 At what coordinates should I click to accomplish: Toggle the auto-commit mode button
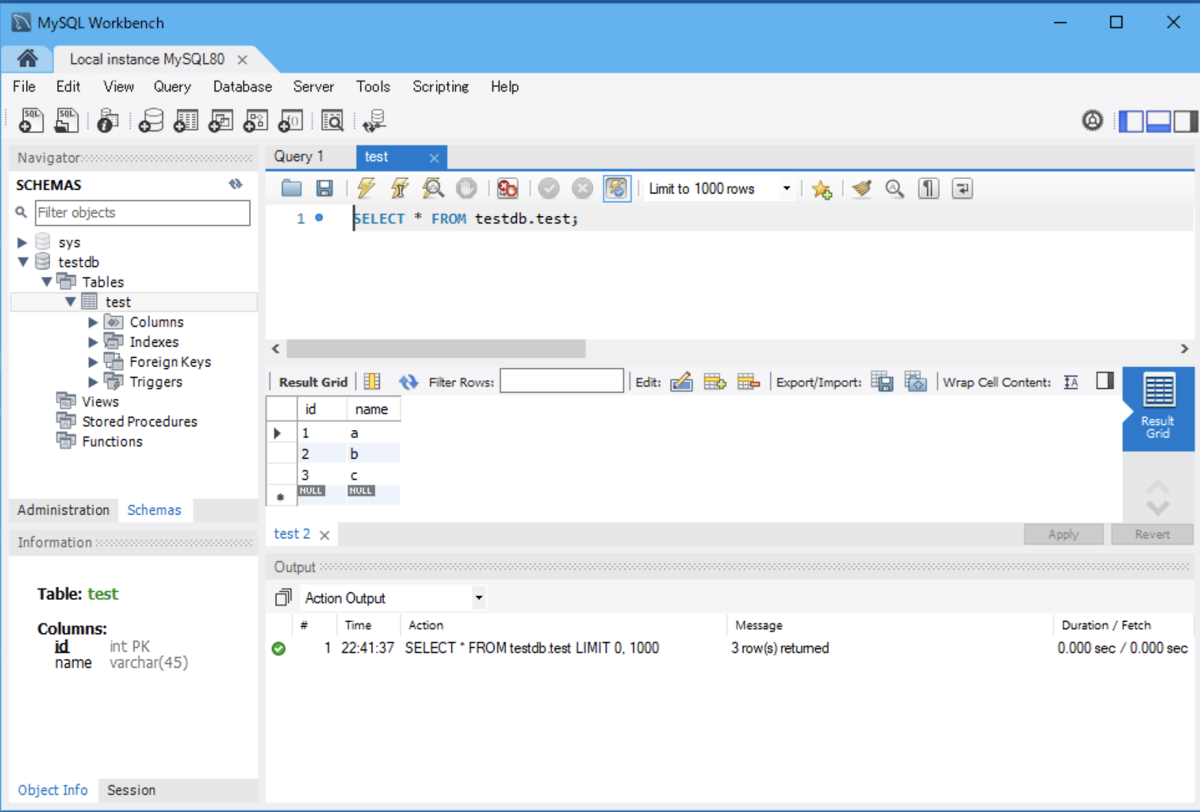click(x=617, y=188)
